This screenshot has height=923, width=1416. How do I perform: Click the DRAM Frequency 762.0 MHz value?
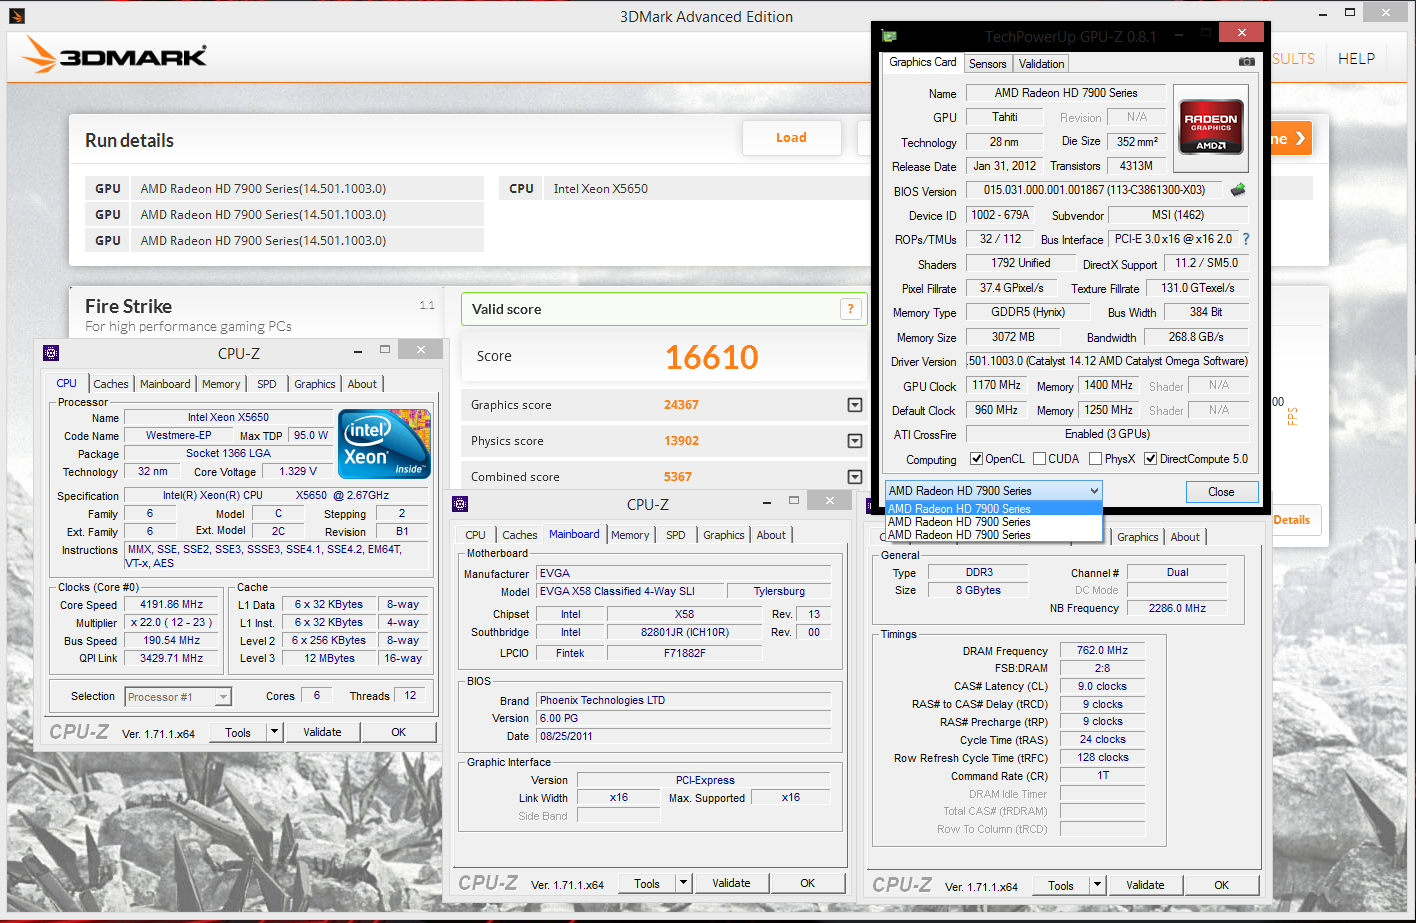[1102, 650]
